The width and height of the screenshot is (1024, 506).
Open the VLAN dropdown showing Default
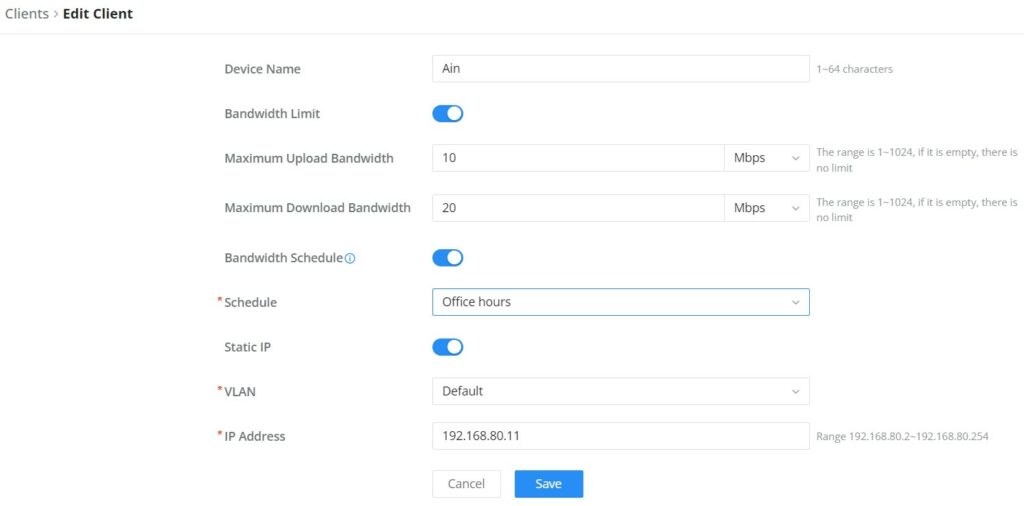click(621, 391)
